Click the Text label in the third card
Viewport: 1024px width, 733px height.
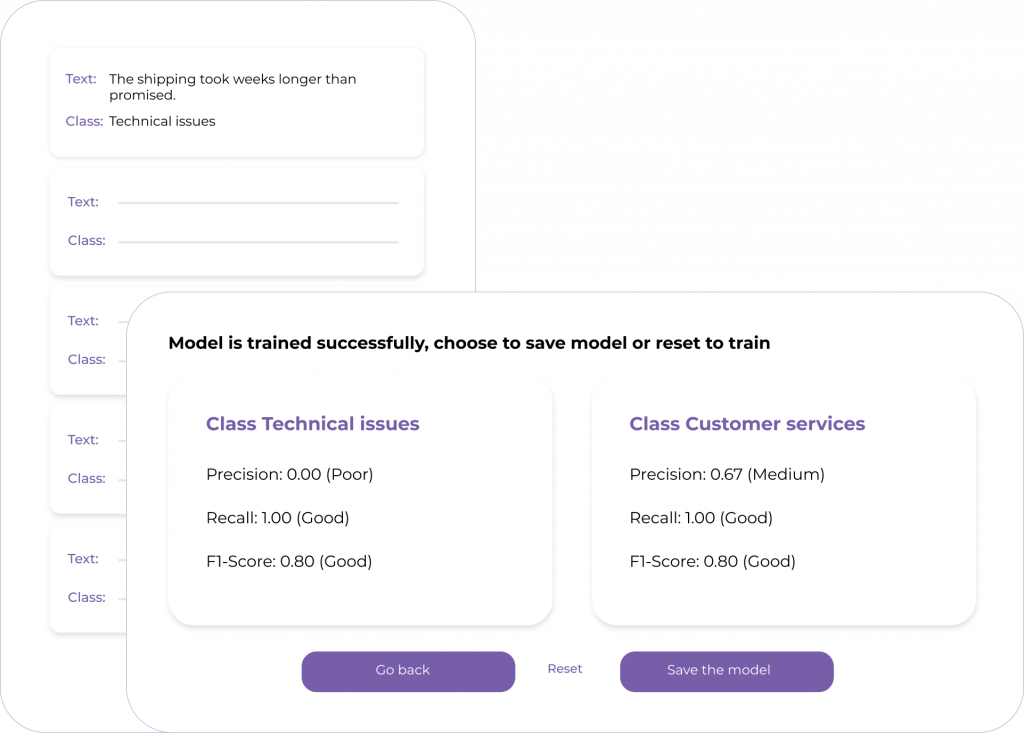[83, 321]
